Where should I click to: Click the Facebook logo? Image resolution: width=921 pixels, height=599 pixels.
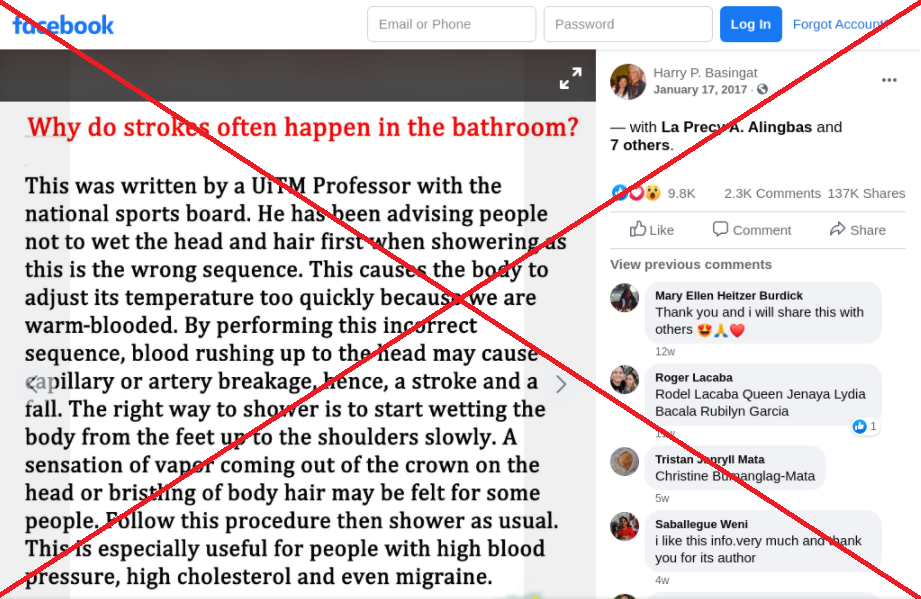pos(63,25)
